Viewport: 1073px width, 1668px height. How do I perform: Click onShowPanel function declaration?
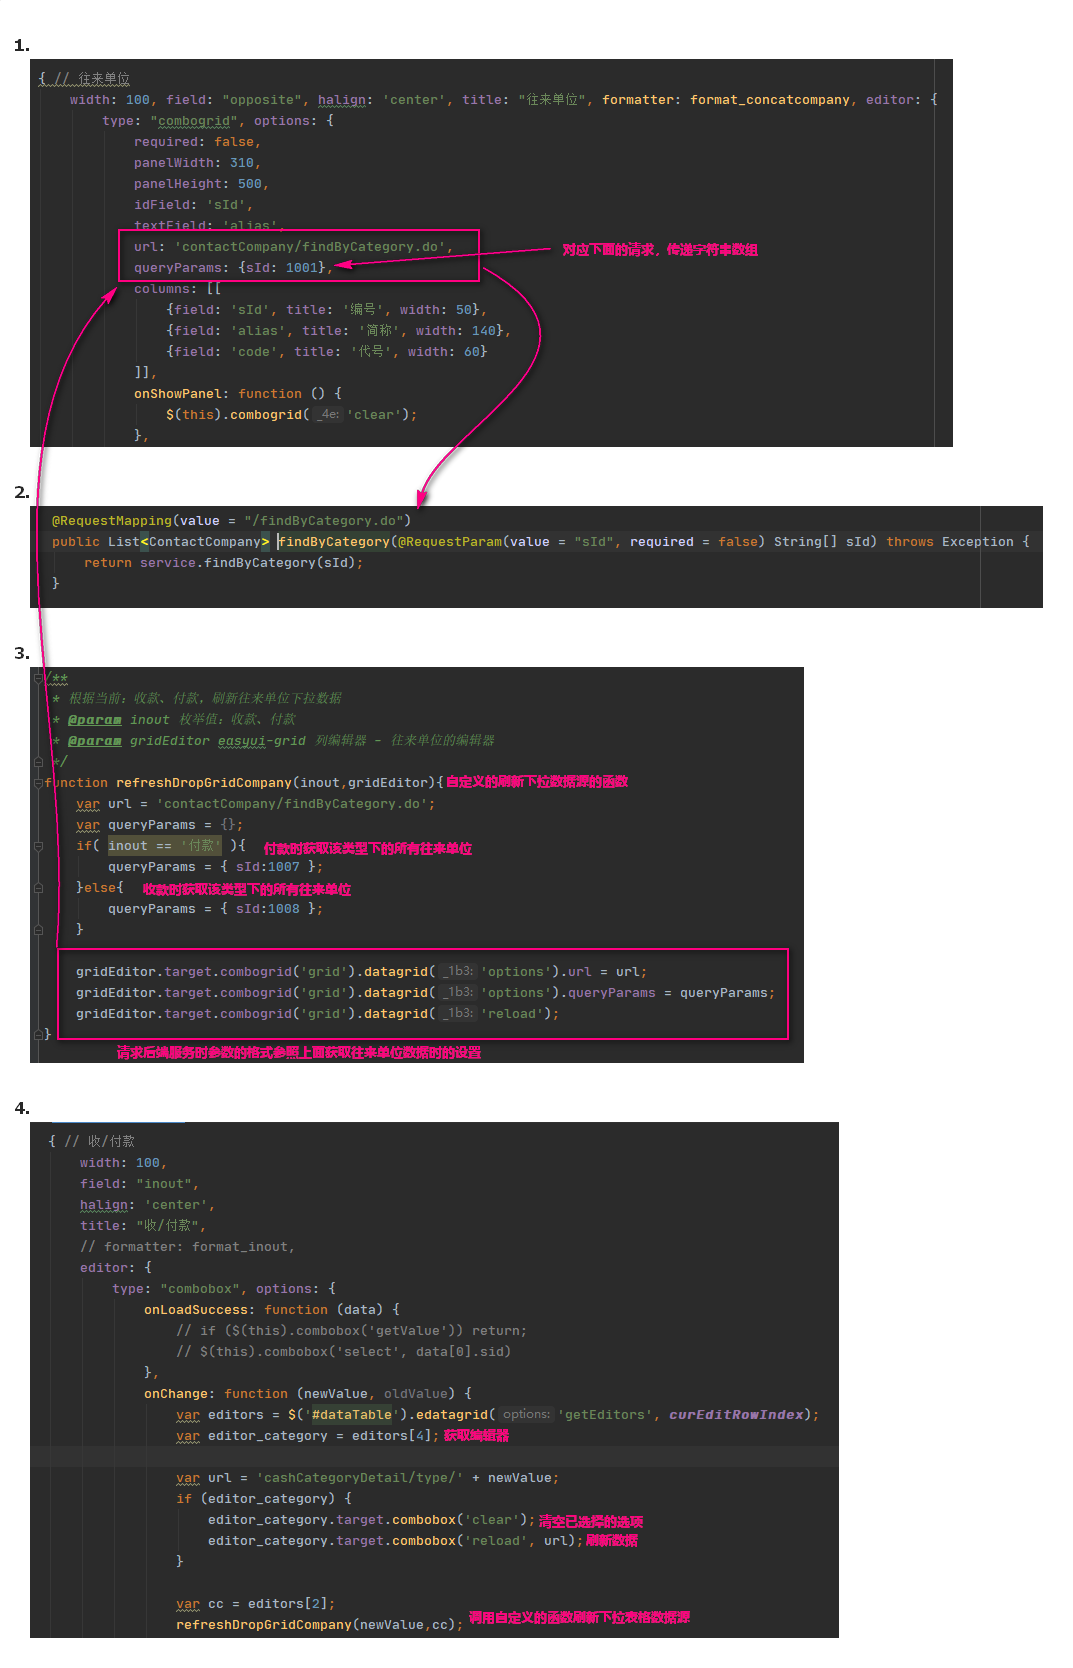coord(238,393)
